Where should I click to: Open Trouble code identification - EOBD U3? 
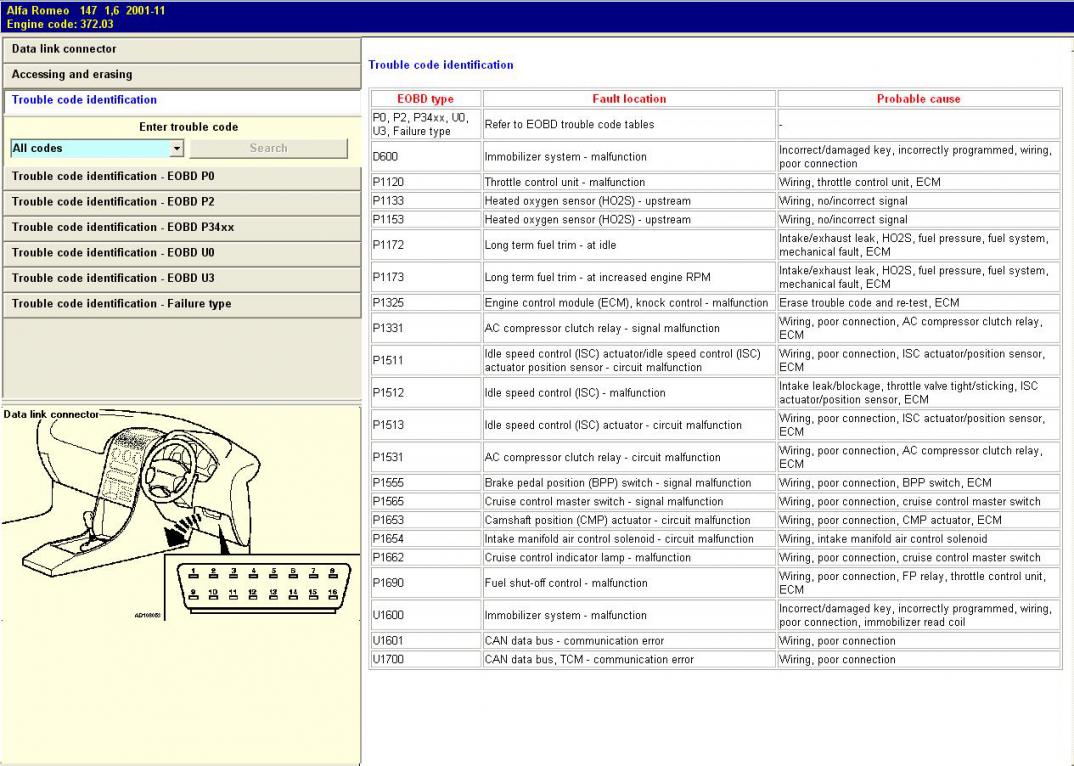tap(180, 279)
